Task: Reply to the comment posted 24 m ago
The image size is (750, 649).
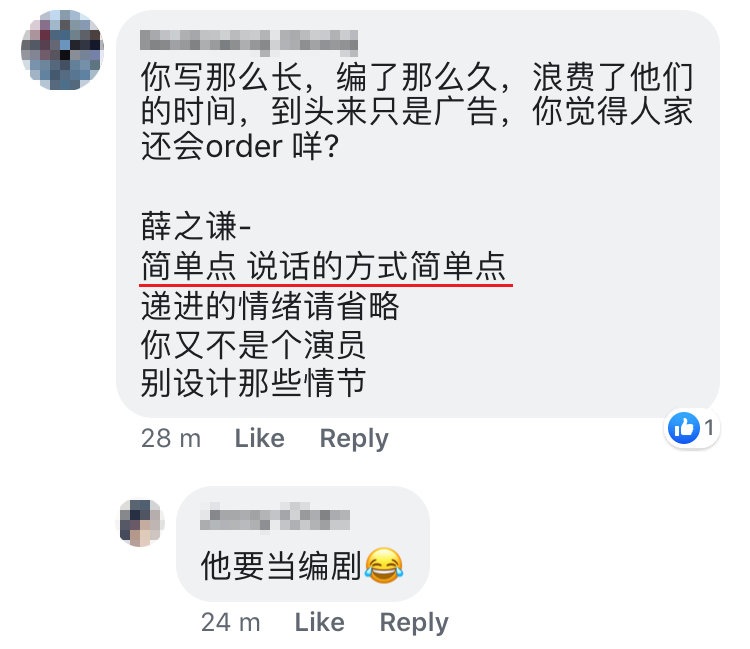Action: pyautogui.click(x=414, y=623)
